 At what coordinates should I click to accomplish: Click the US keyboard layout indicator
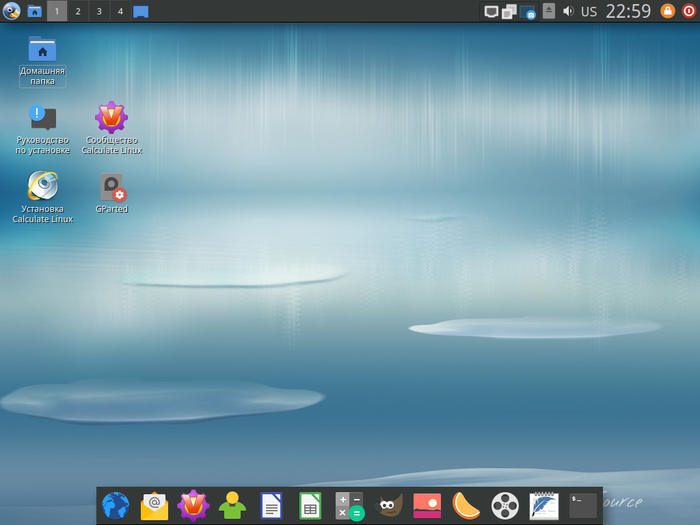point(589,12)
